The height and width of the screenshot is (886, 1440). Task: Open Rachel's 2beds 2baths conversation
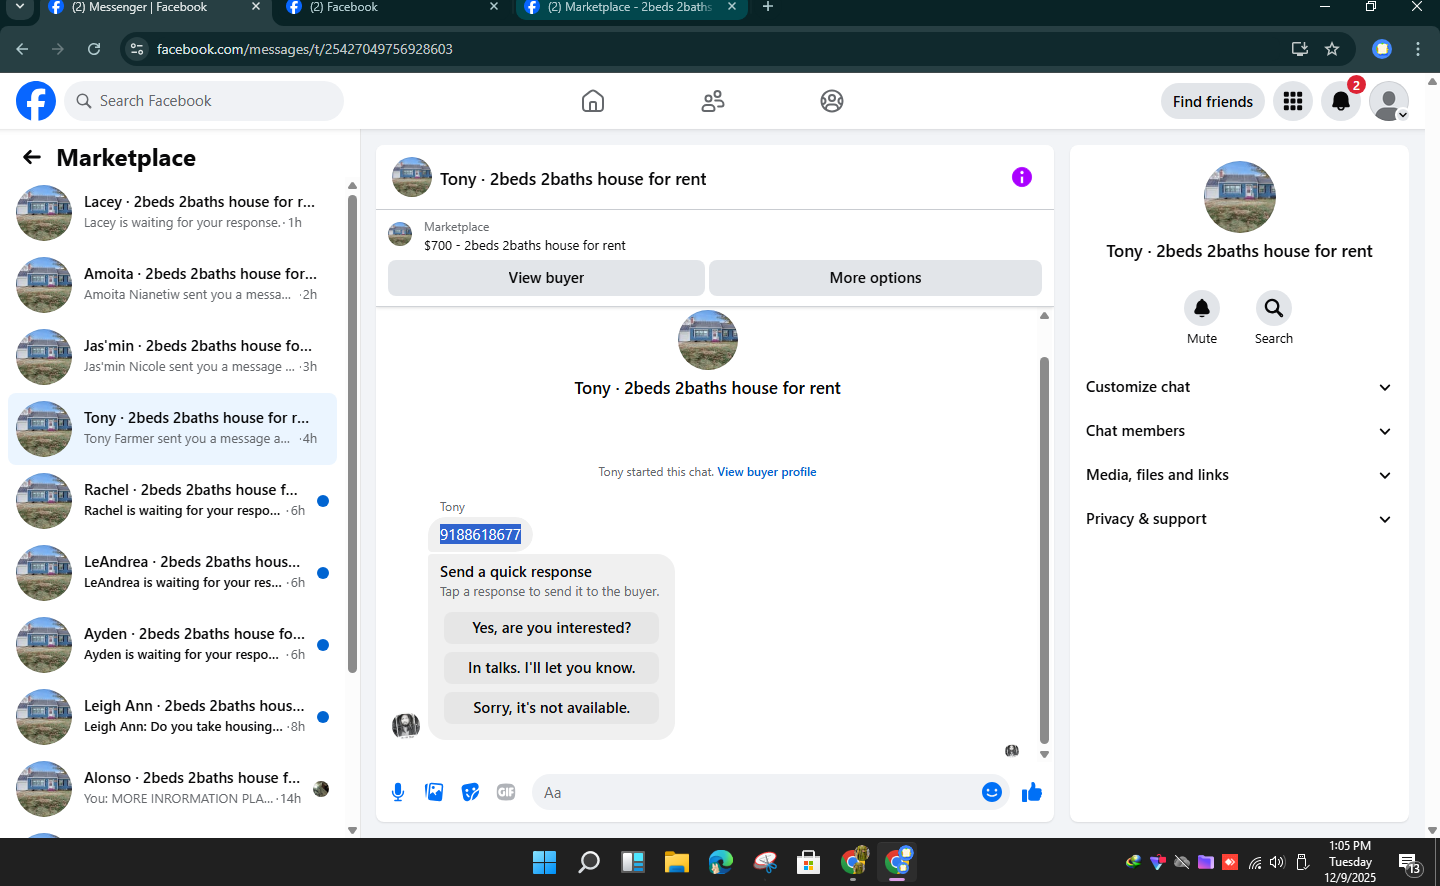point(172,501)
